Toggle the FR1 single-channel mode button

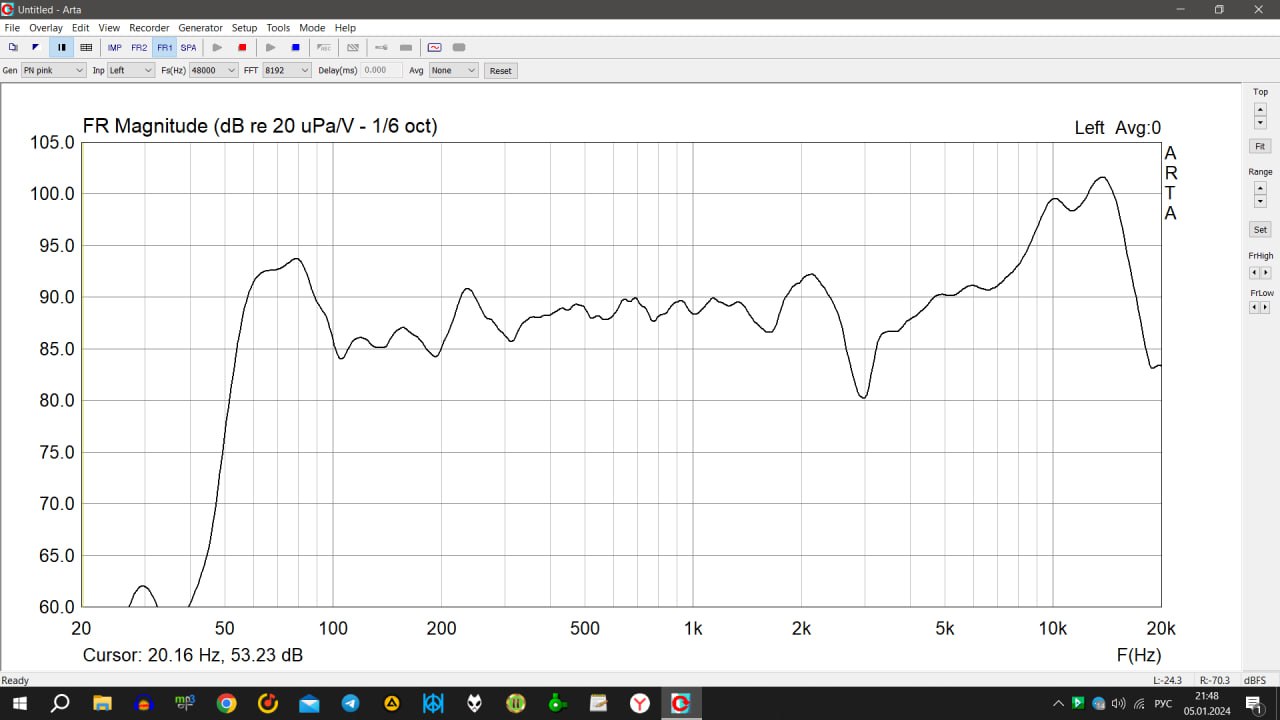(x=164, y=47)
